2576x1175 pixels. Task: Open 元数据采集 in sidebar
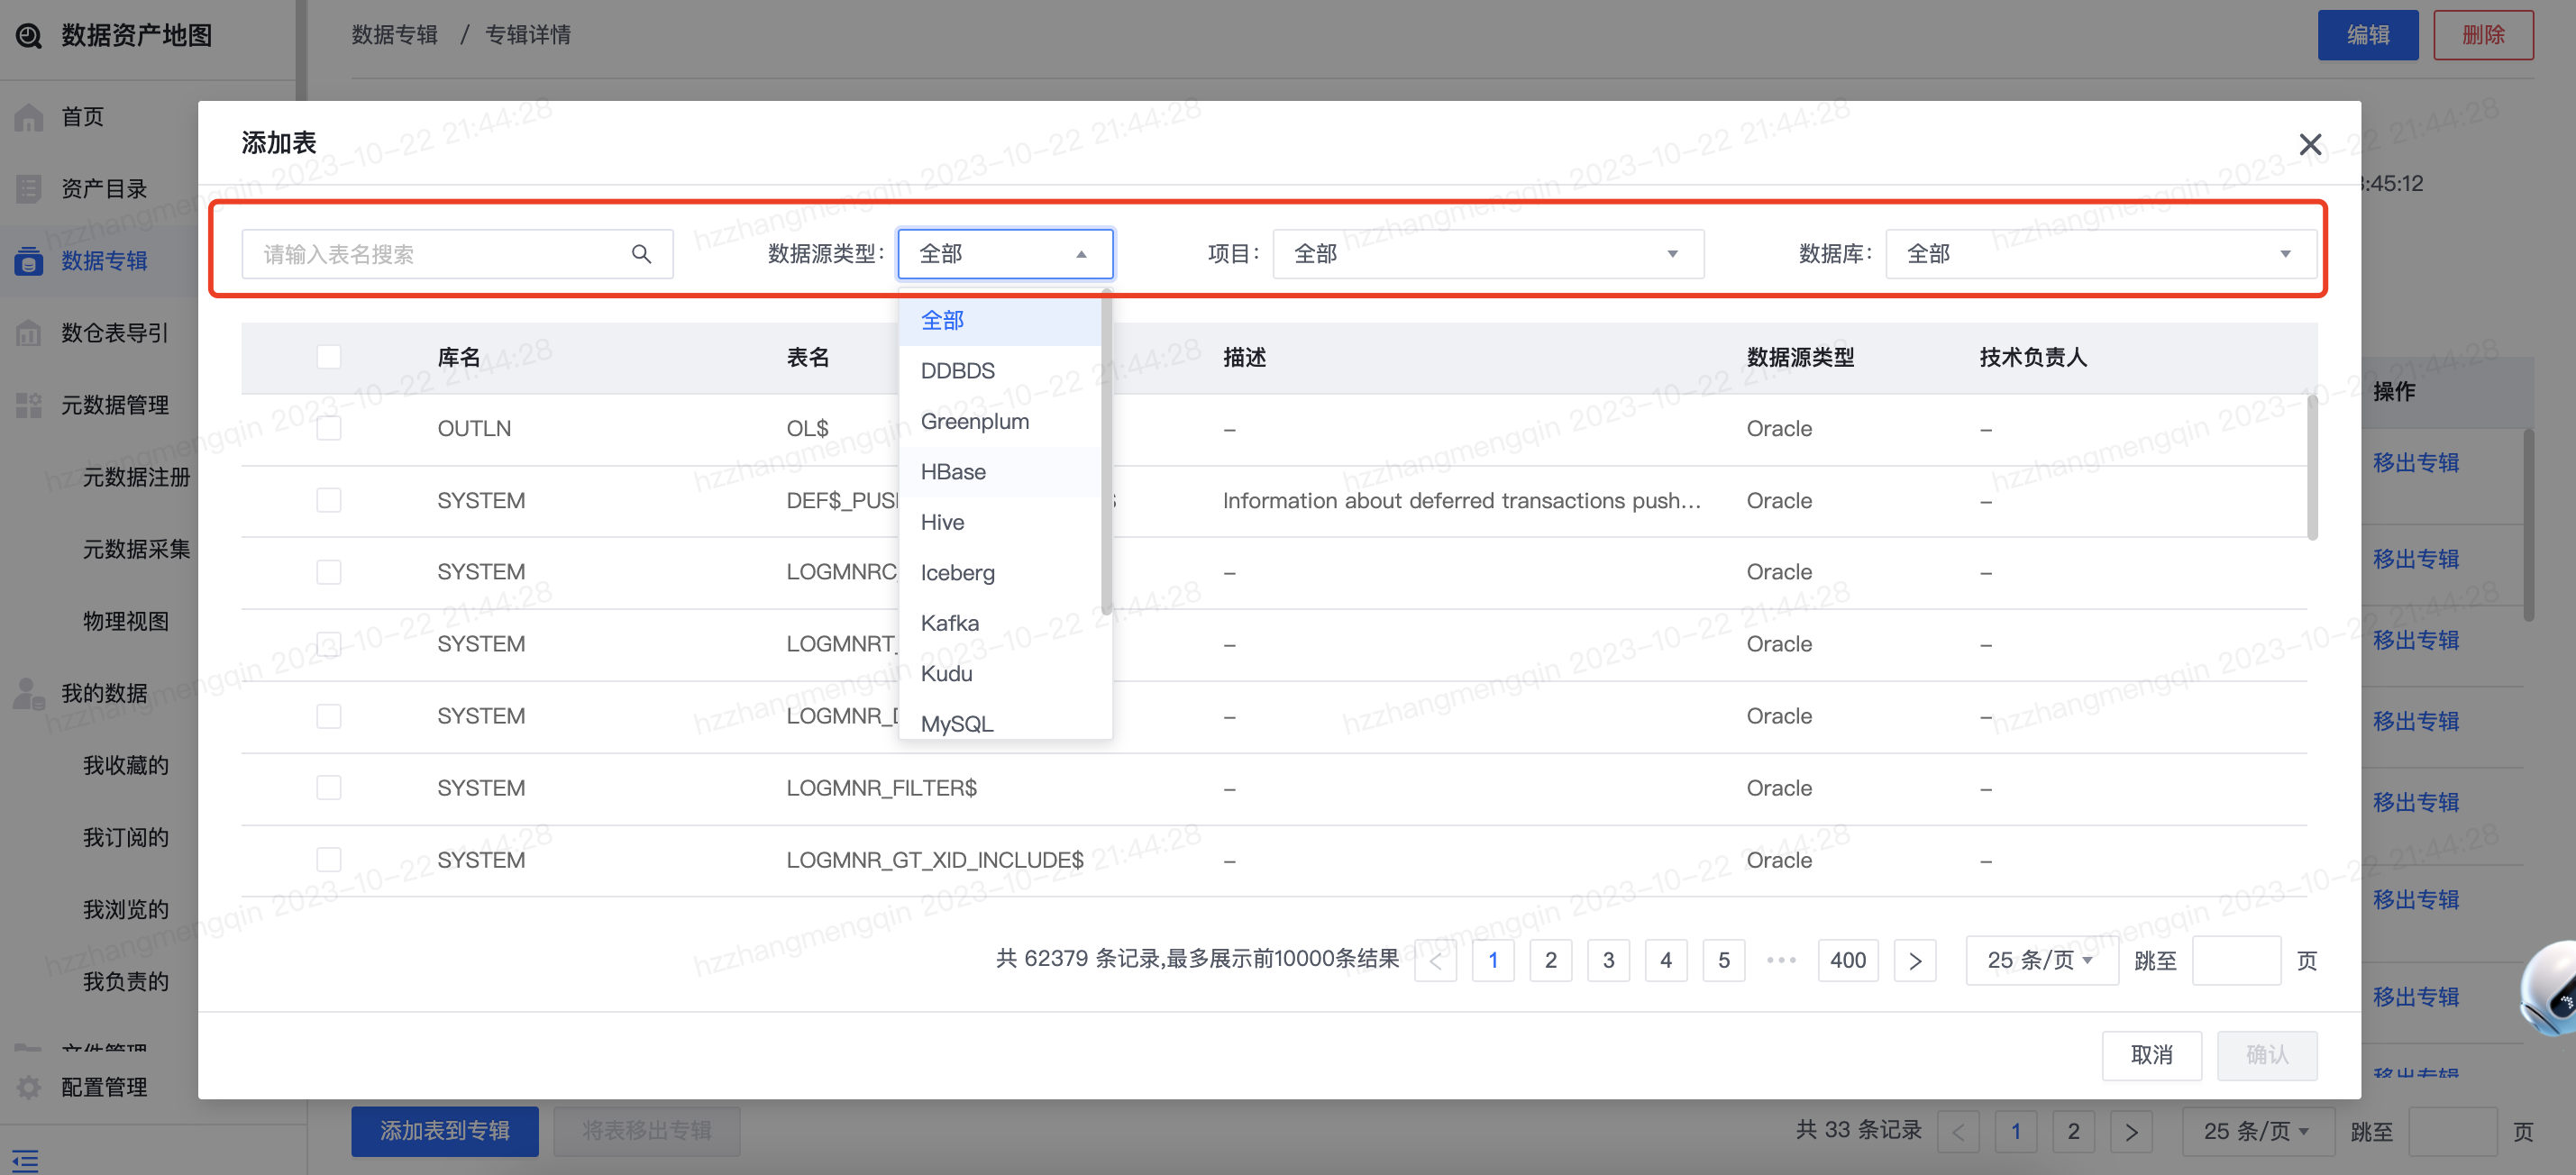[136, 549]
